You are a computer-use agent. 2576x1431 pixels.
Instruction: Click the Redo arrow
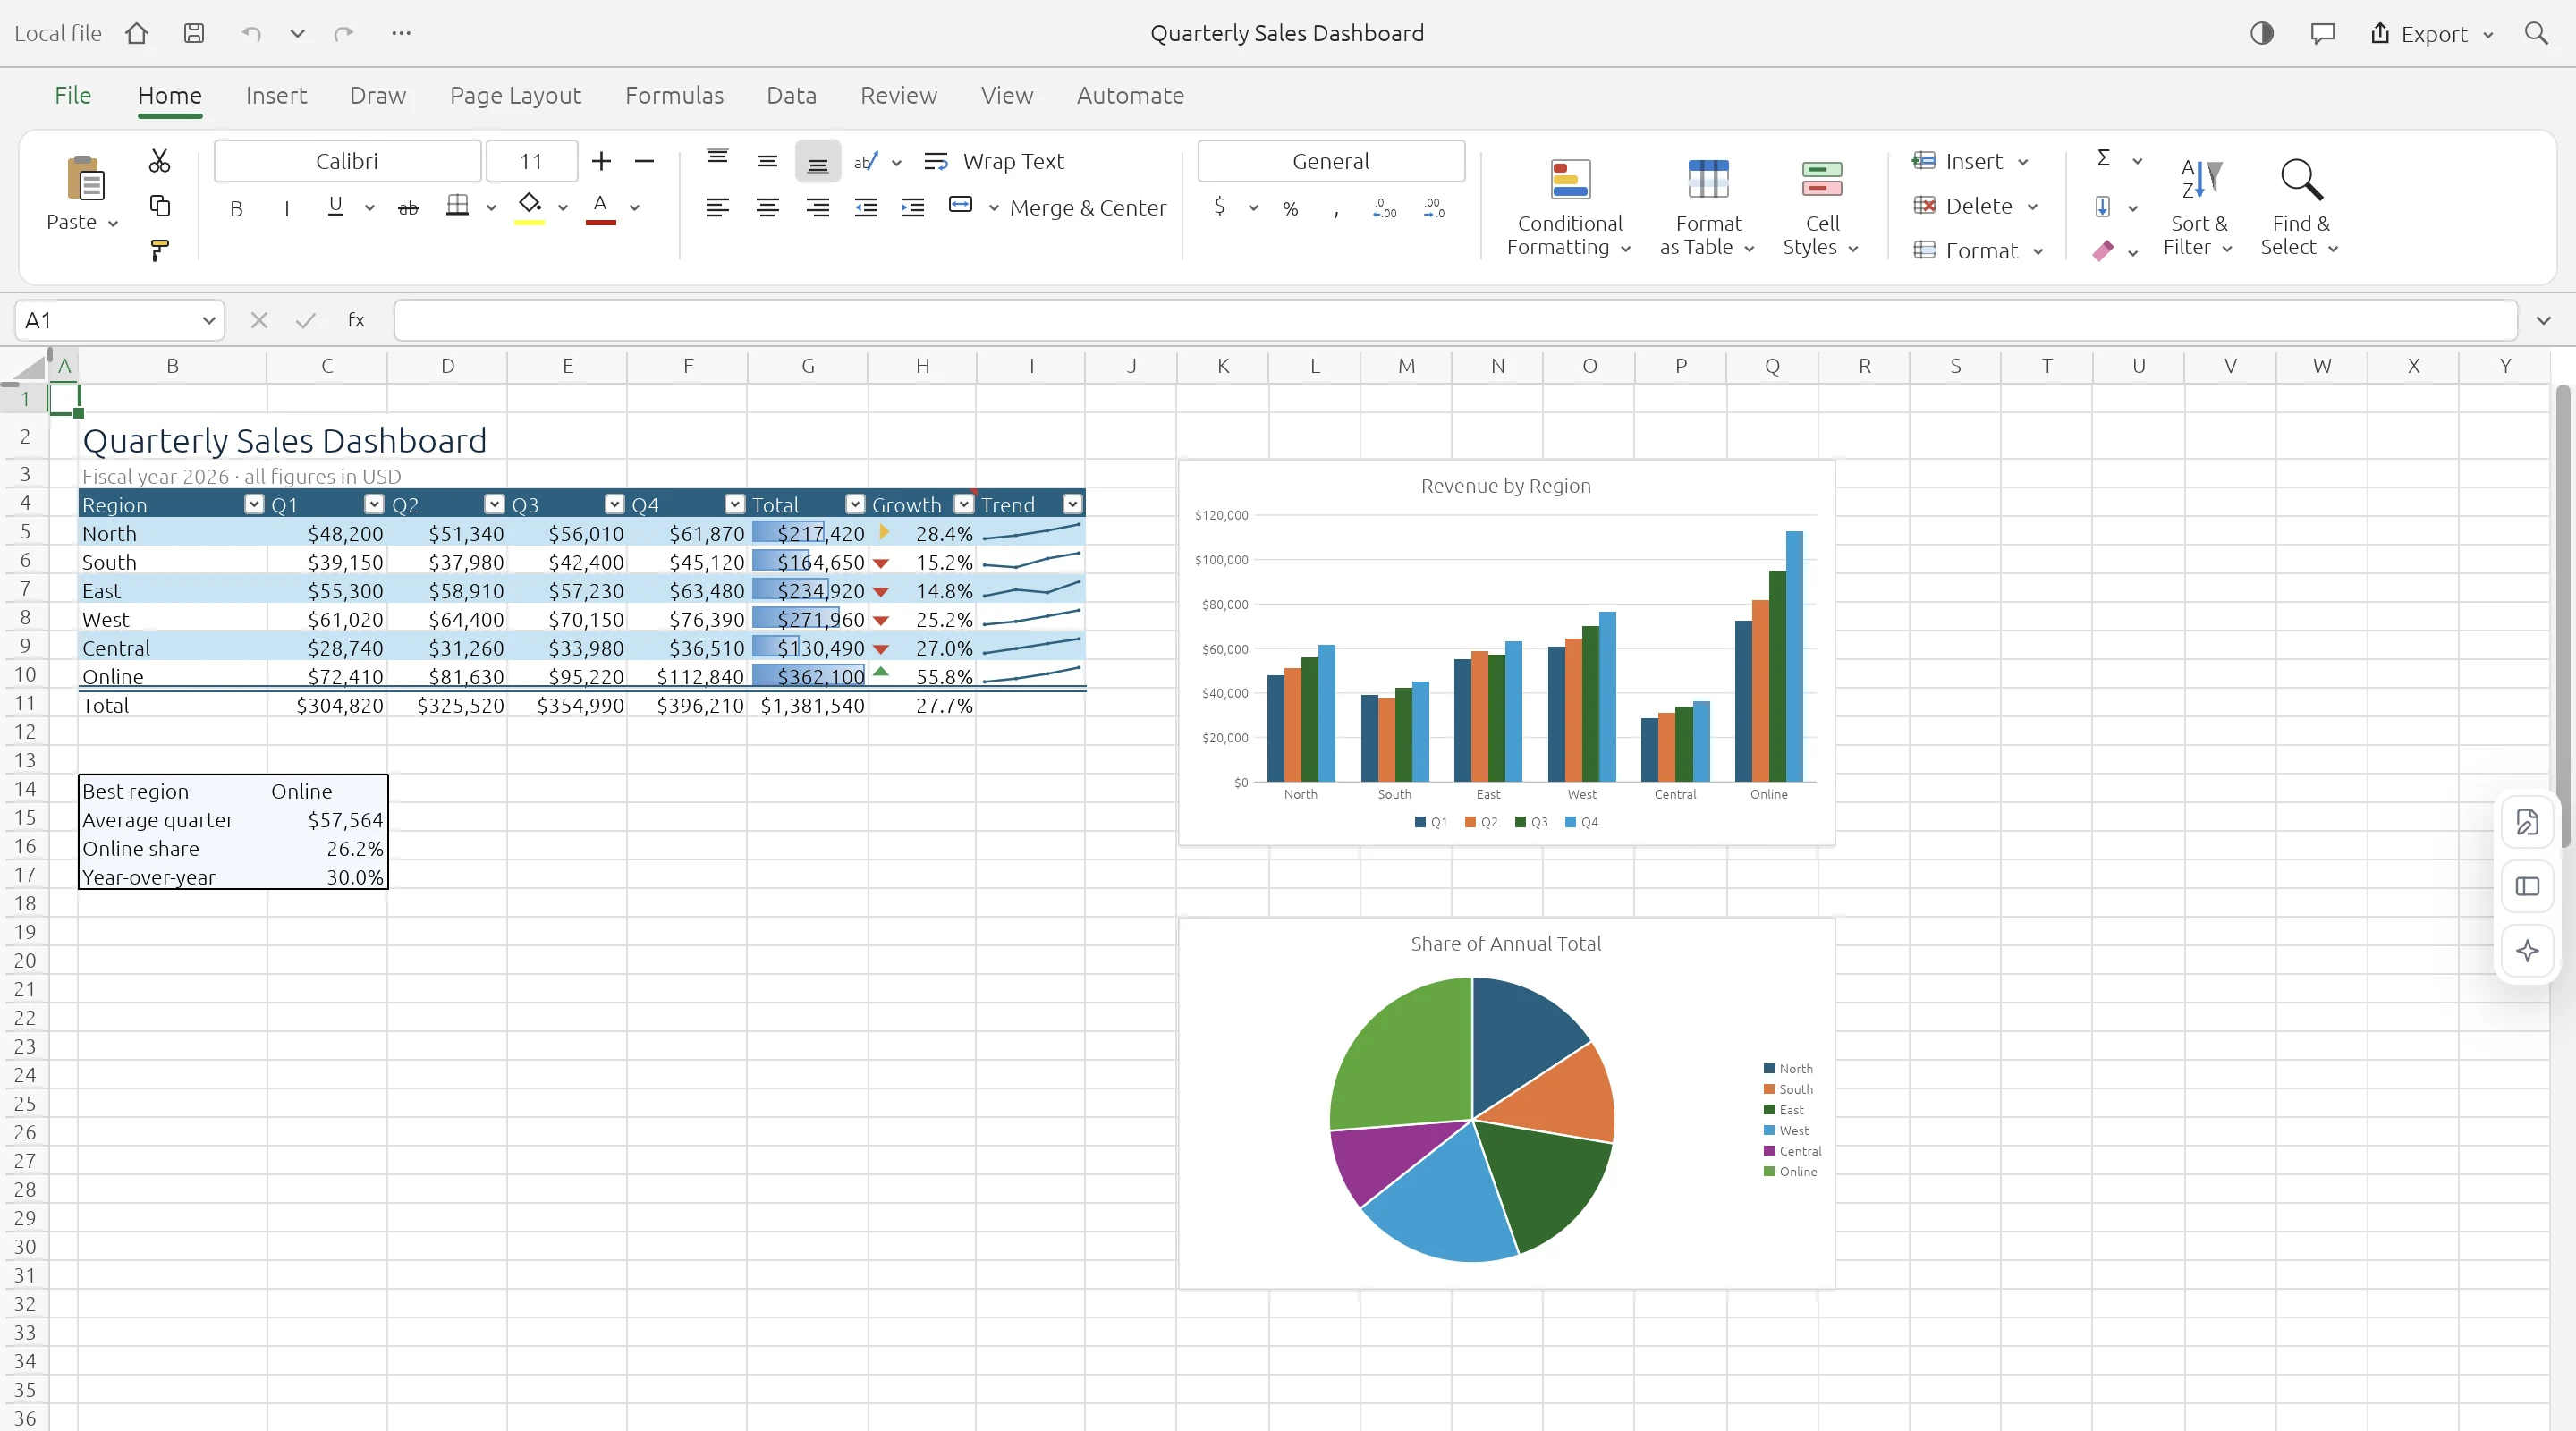click(344, 33)
